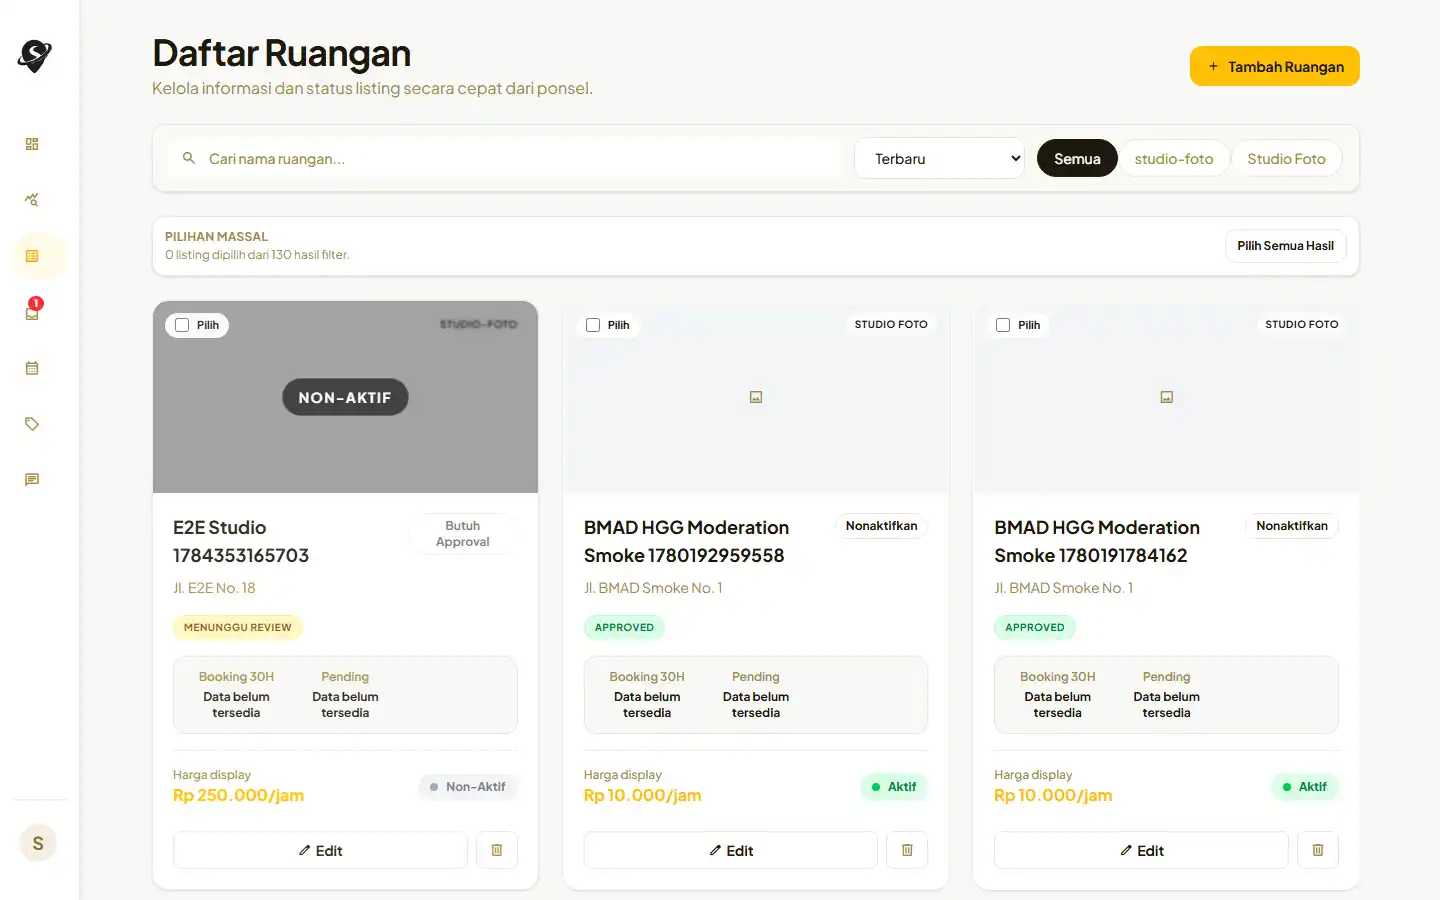Open the chat message icon in sidebar

pyautogui.click(x=32, y=480)
